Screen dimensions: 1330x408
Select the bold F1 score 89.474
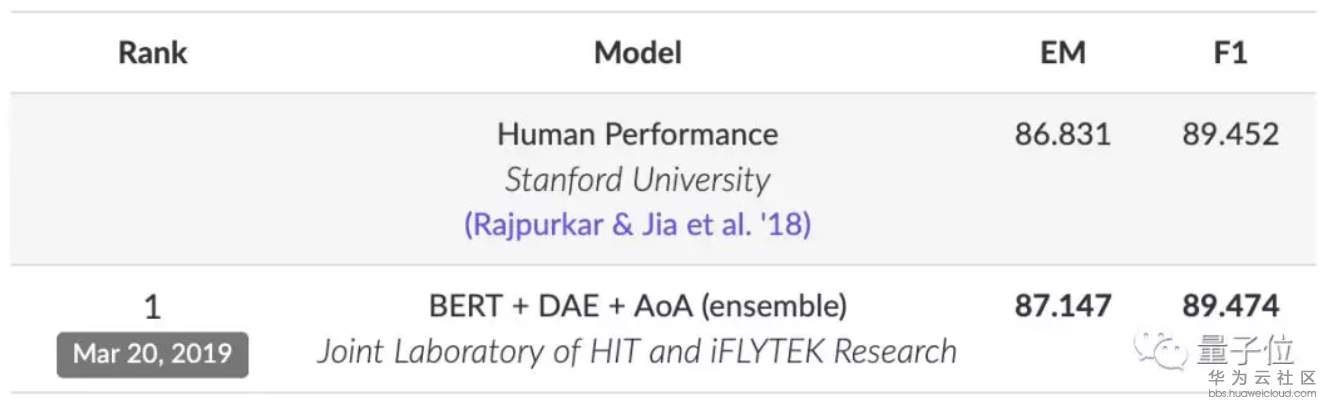coord(1229,306)
